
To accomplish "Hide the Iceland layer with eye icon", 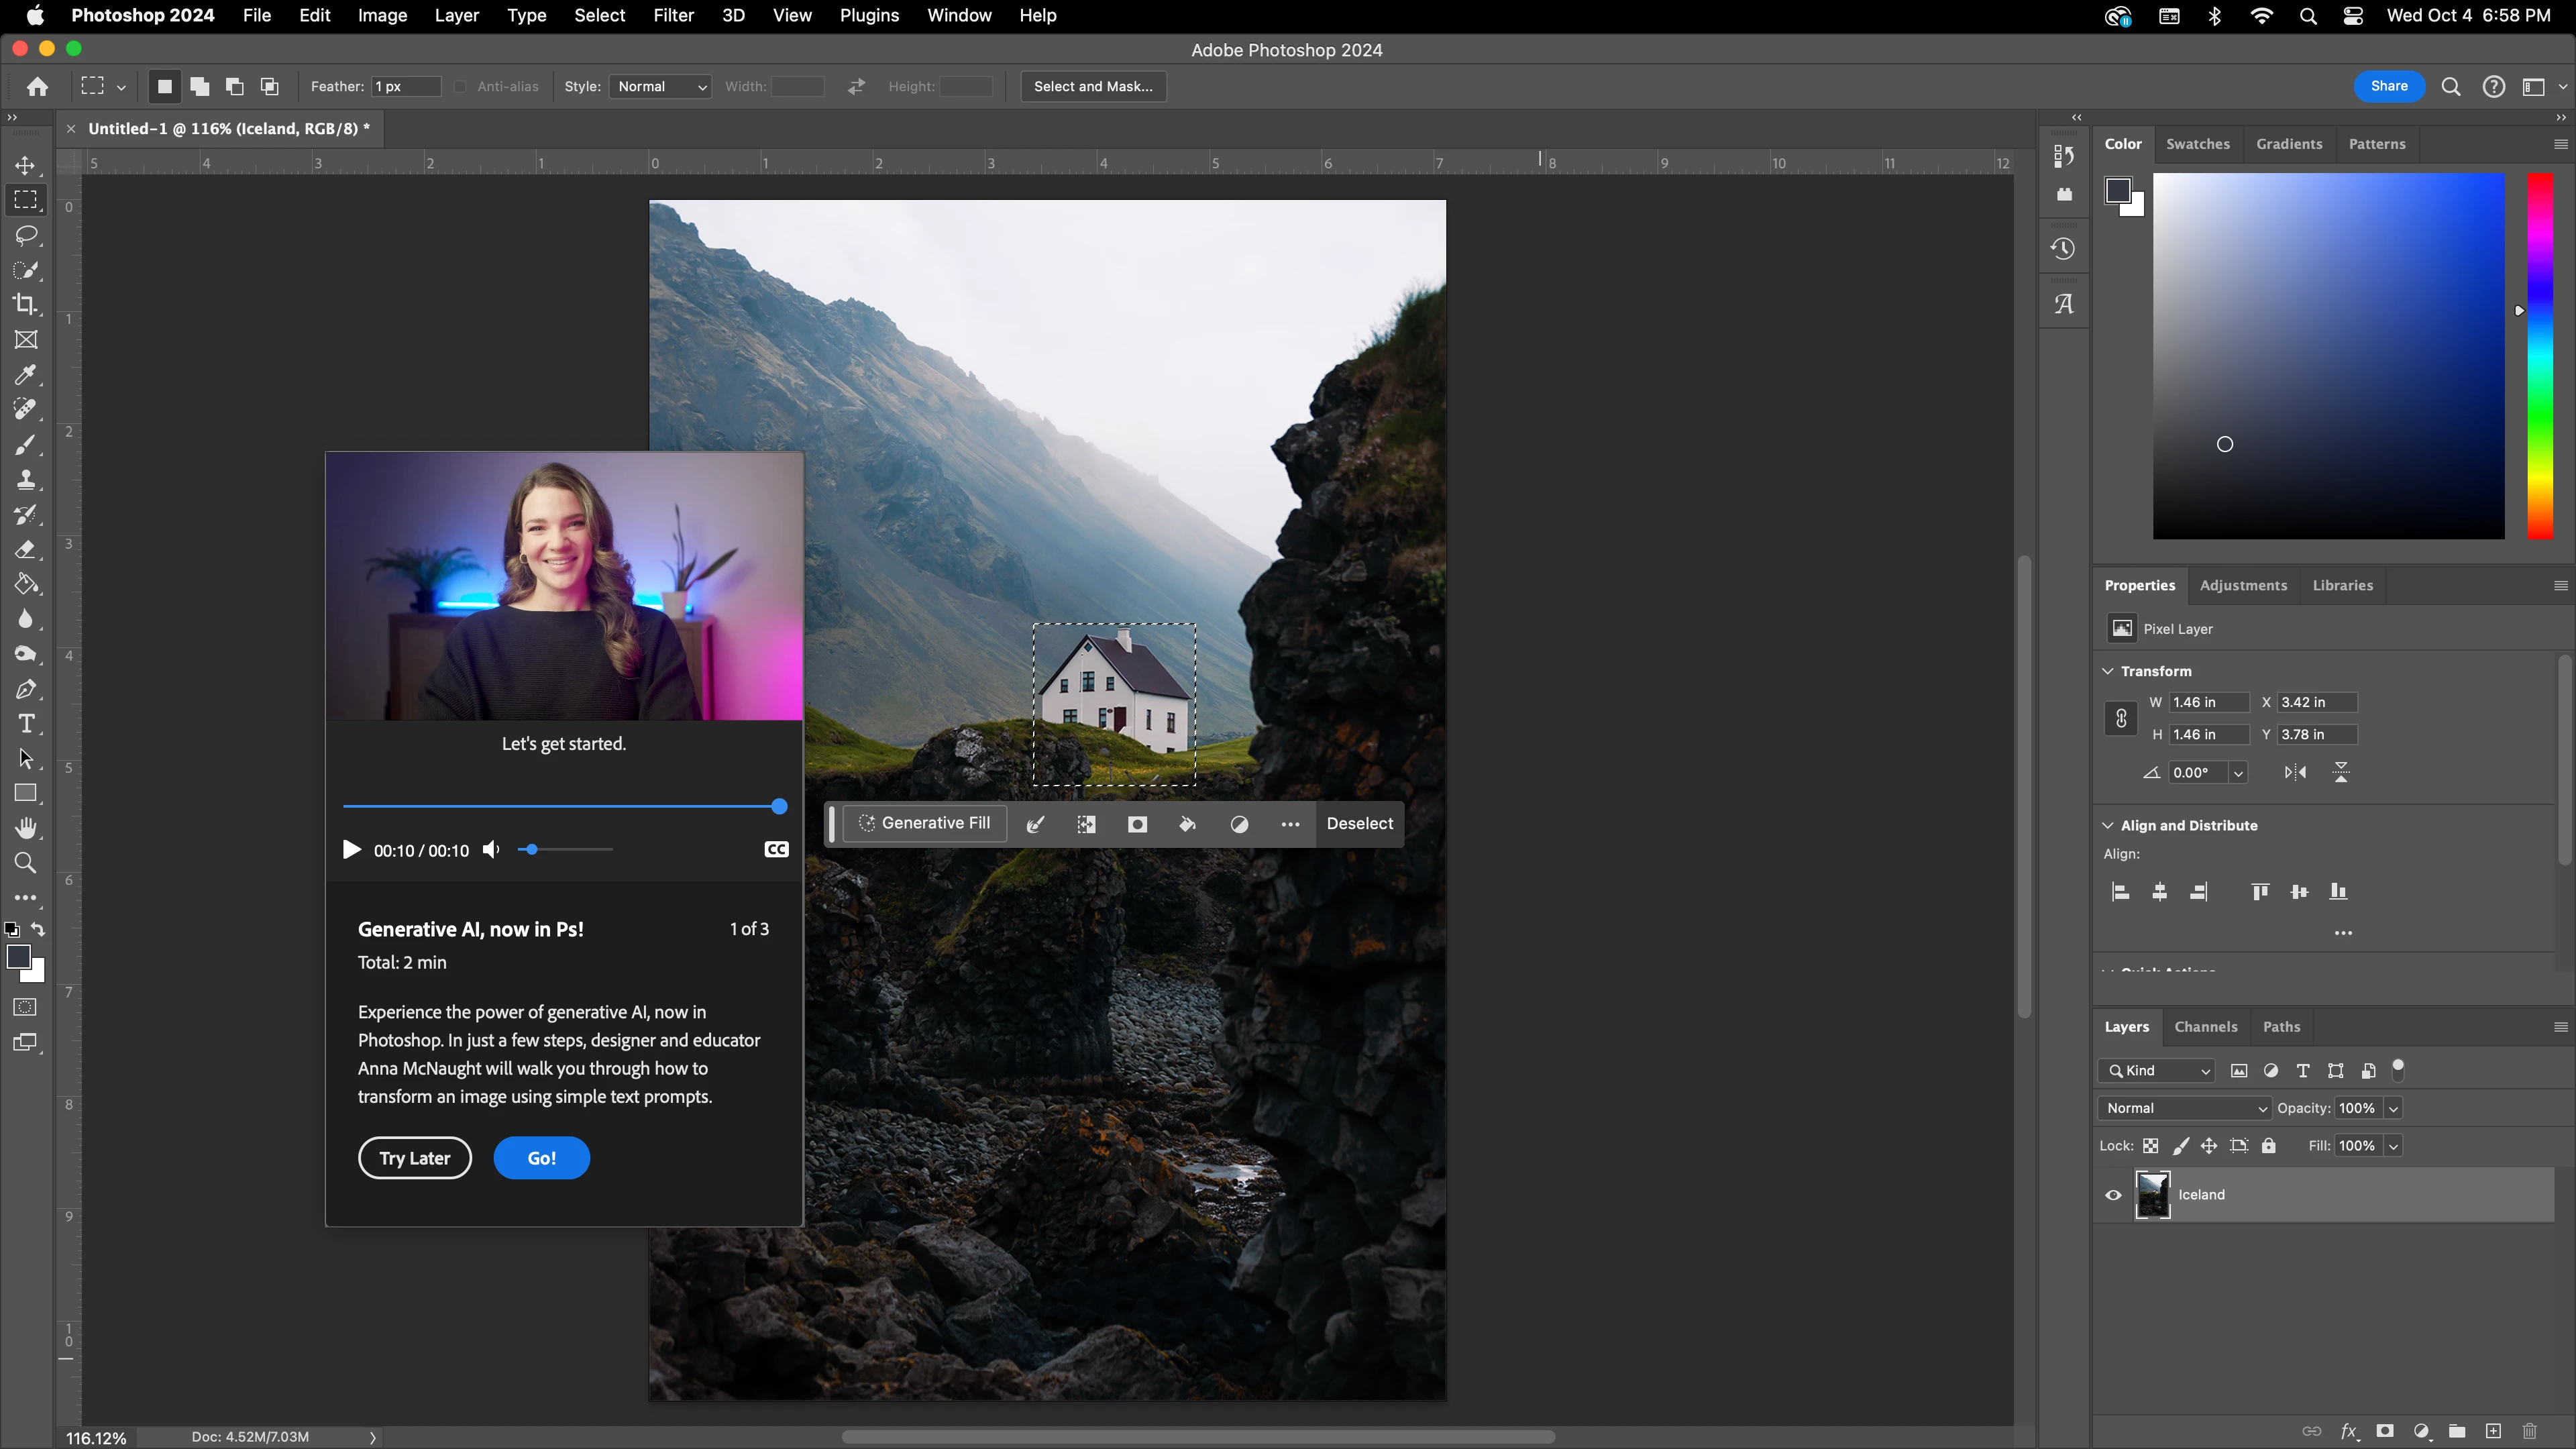I will (2113, 1195).
